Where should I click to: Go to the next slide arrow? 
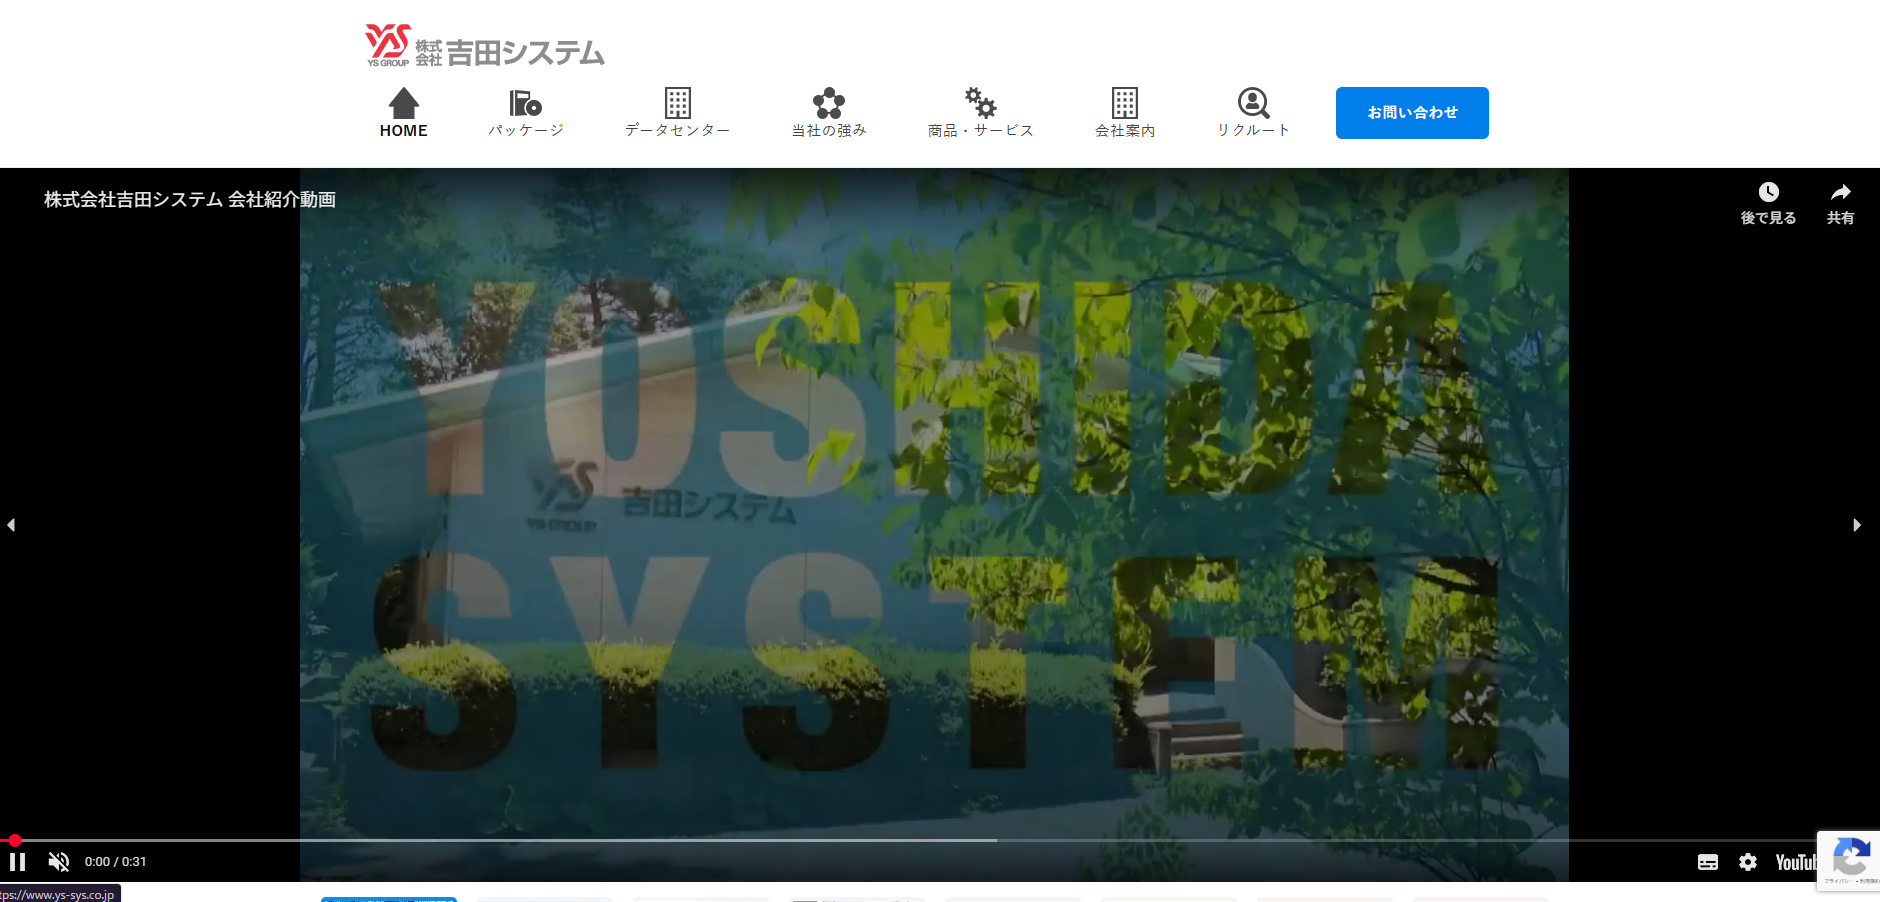coord(1857,525)
